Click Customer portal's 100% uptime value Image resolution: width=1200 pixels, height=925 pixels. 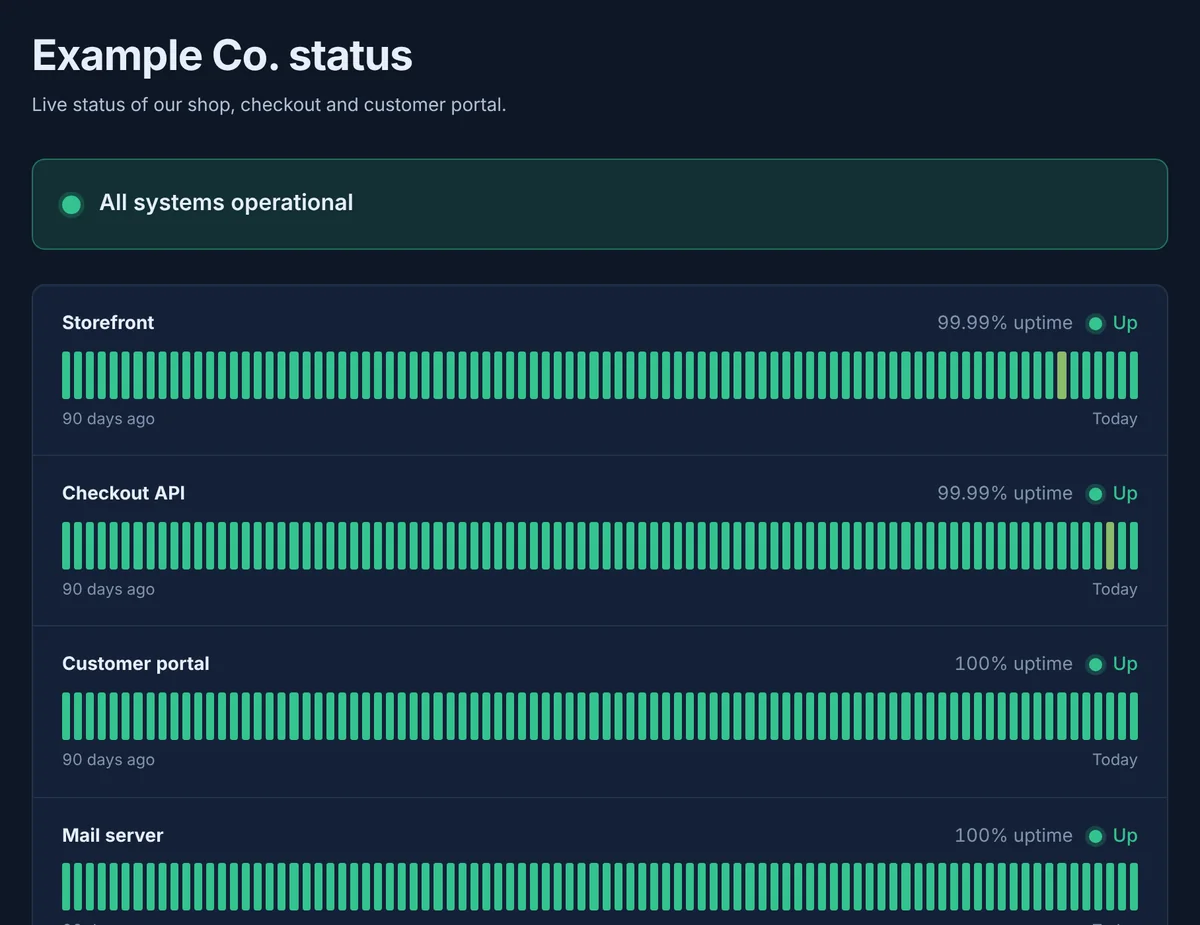click(1013, 664)
